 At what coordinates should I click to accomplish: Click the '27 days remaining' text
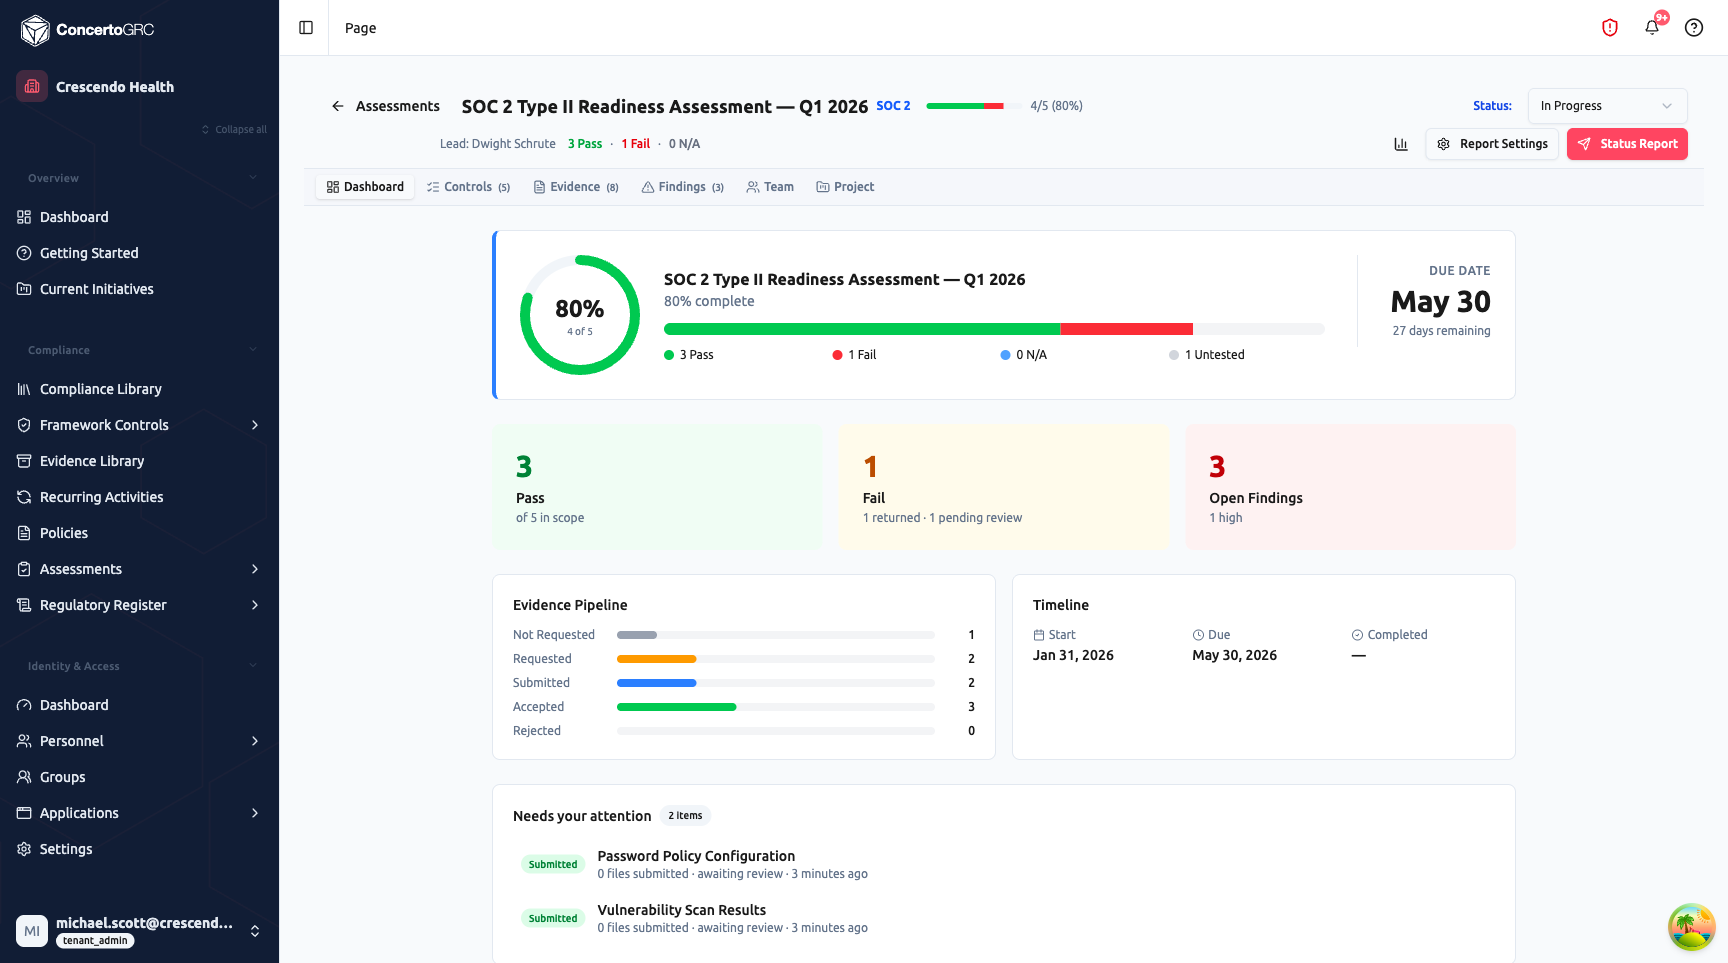click(x=1441, y=331)
